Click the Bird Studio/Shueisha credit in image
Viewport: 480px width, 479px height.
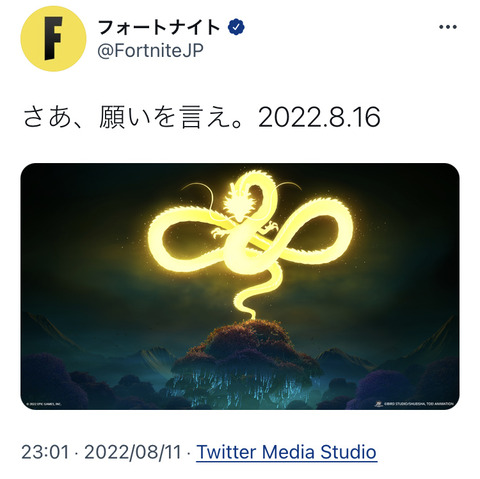[414, 404]
